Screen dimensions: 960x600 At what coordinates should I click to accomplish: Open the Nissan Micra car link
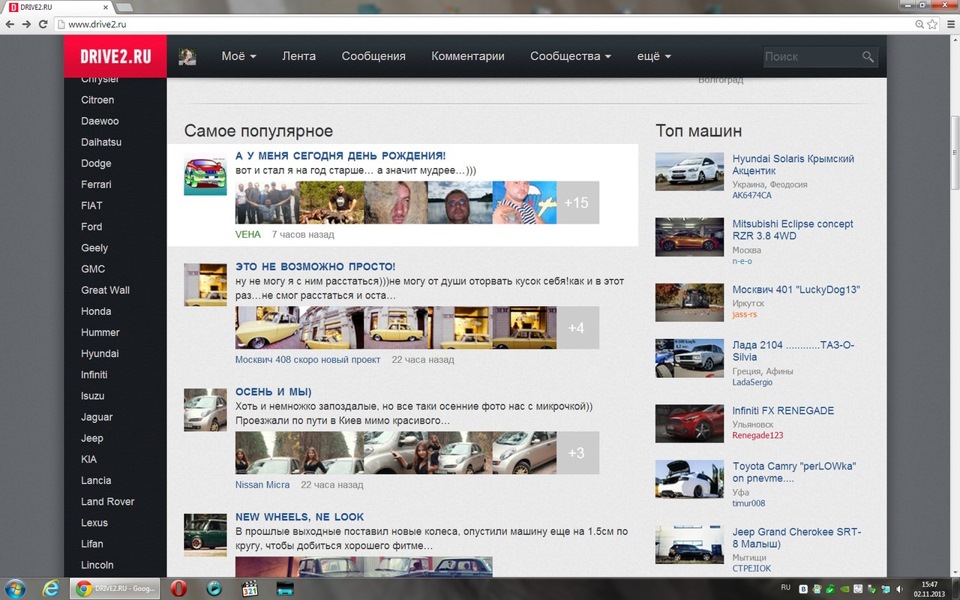(262, 485)
